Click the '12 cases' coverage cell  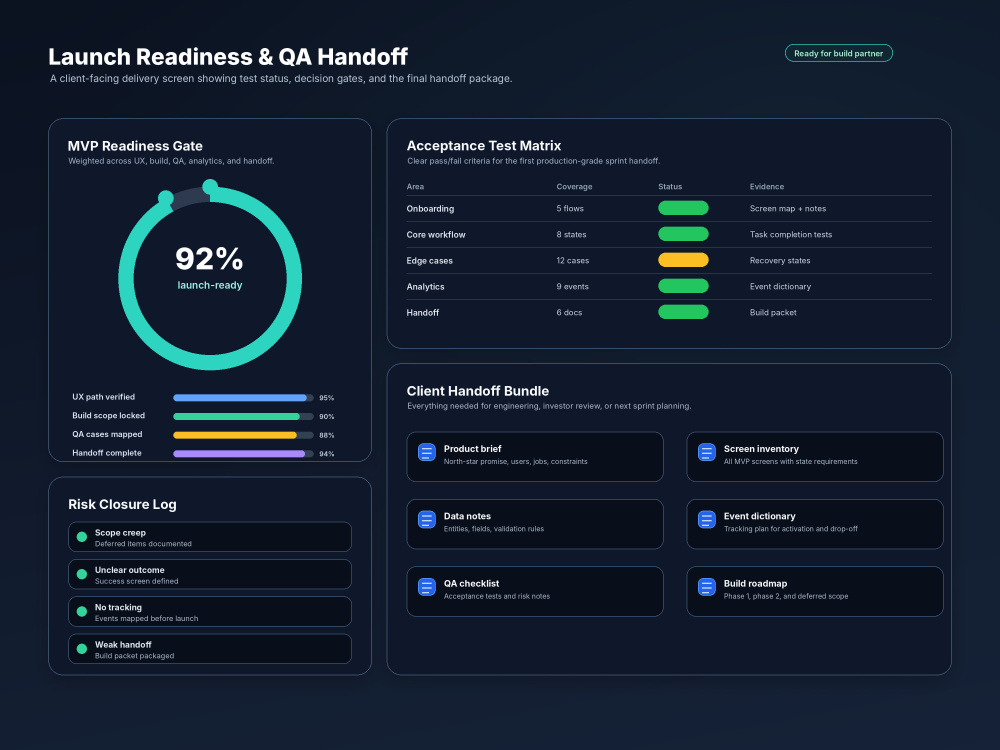tap(572, 261)
